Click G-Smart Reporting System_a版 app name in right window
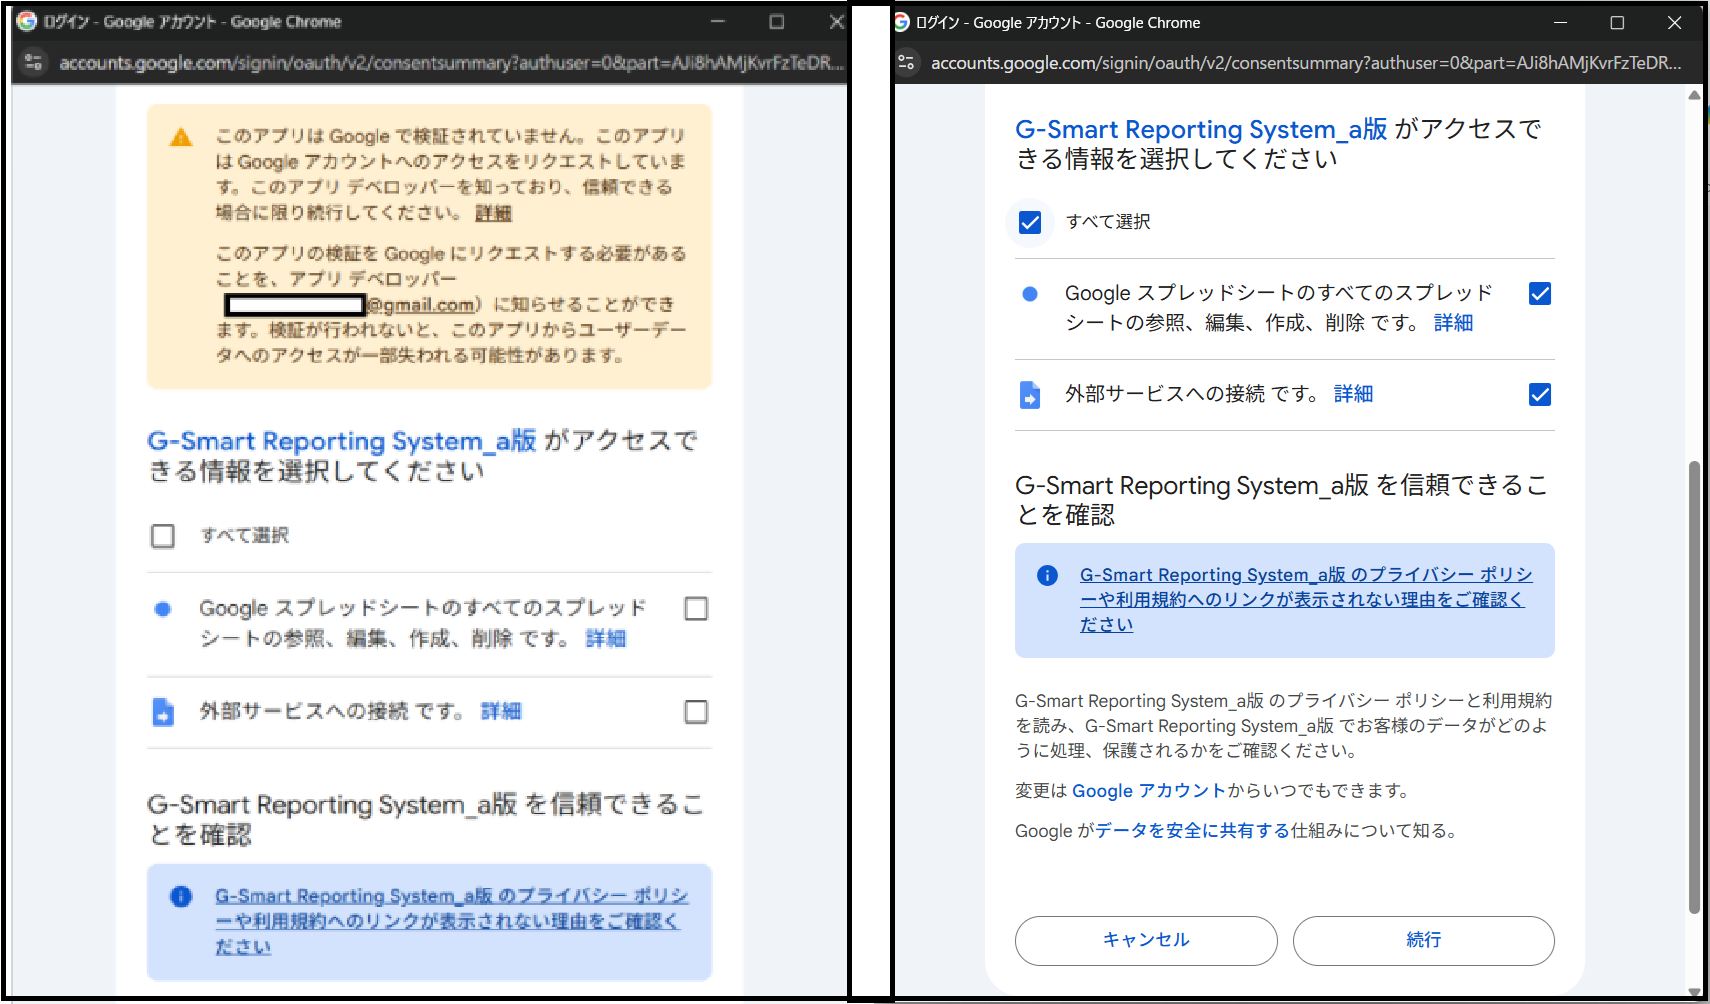This screenshot has width=1710, height=1004. click(x=1201, y=129)
